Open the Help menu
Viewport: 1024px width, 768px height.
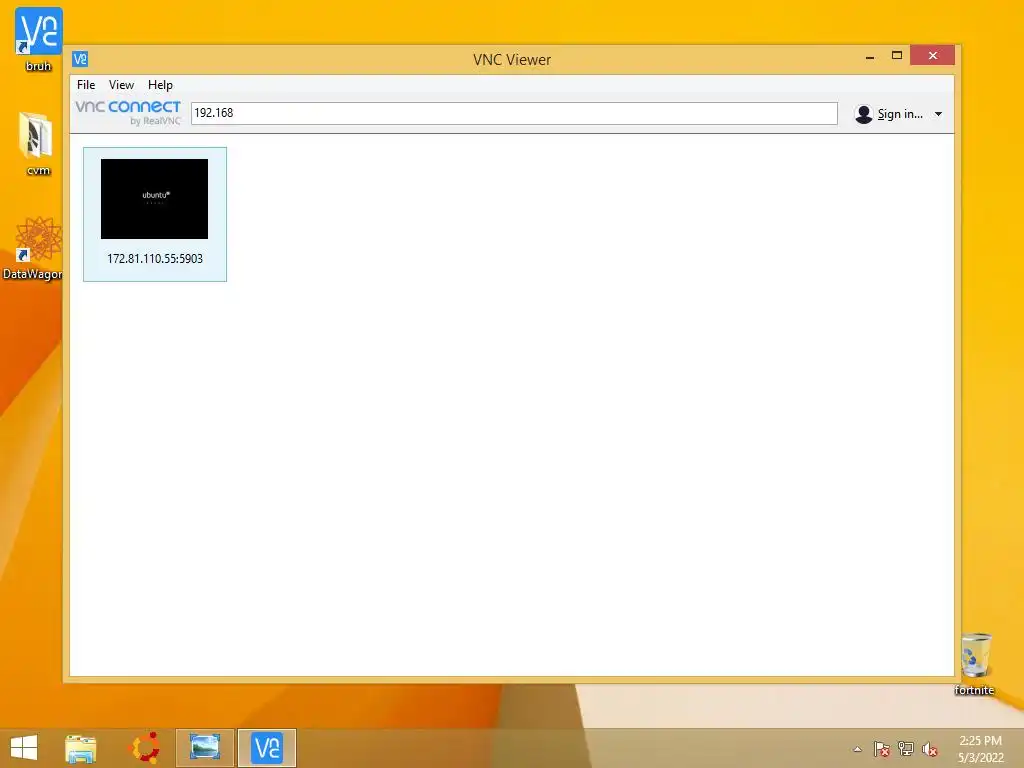click(x=160, y=85)
